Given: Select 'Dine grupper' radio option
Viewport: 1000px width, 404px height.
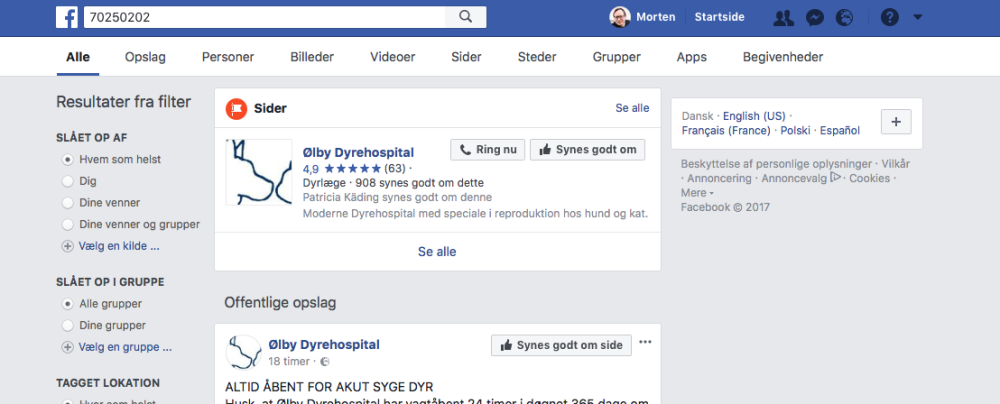Looking at the screenshot, I should coord(68,325).
